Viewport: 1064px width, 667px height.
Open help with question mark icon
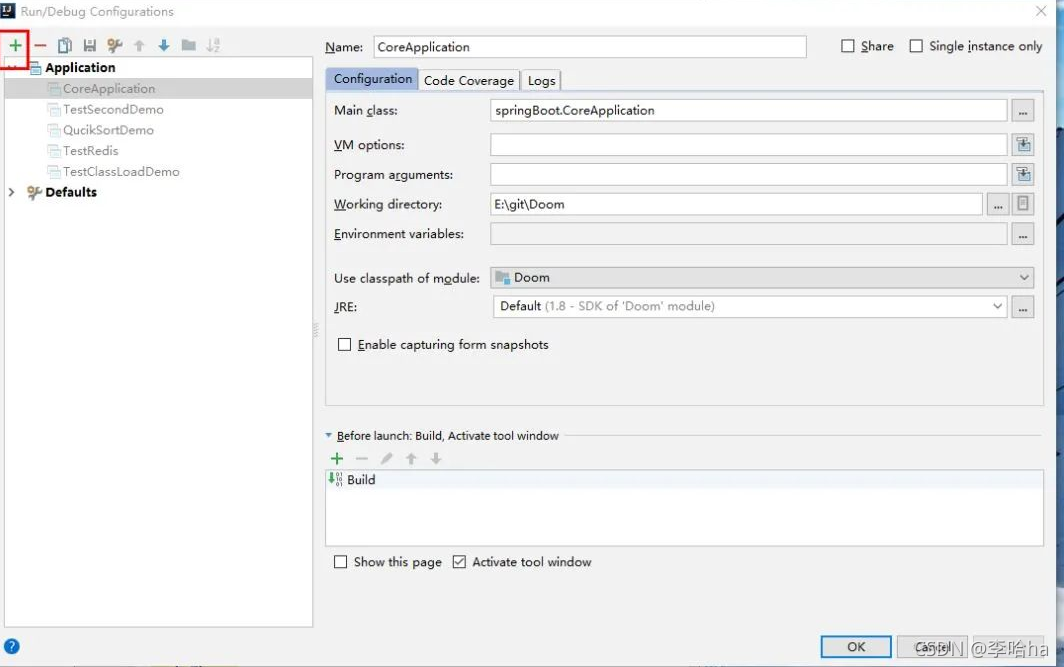12,646
